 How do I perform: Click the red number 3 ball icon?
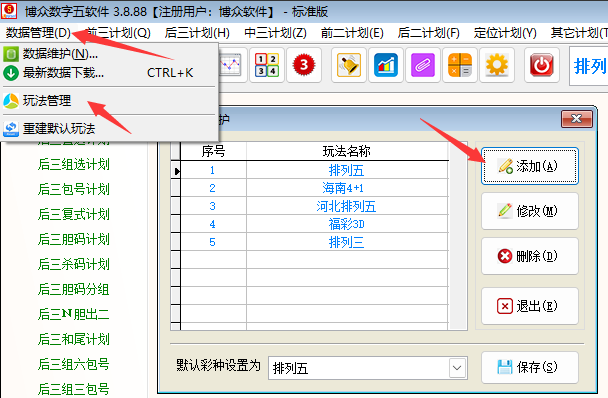coord(304,65)
